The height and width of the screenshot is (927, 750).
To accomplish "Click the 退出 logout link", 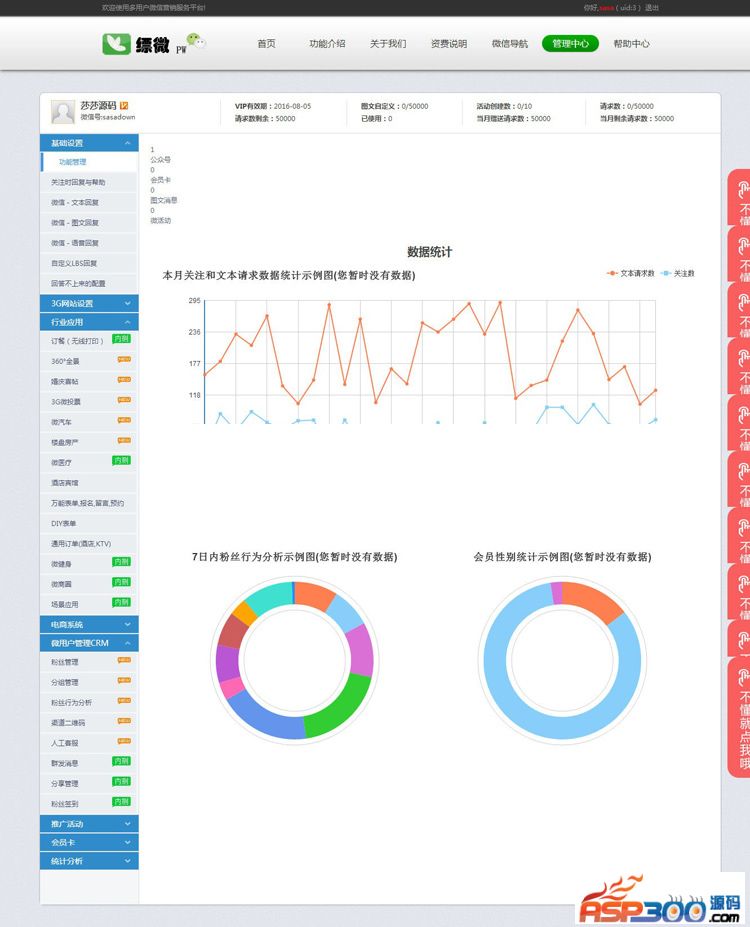I will pyautogui.click(x=651, y=8).
